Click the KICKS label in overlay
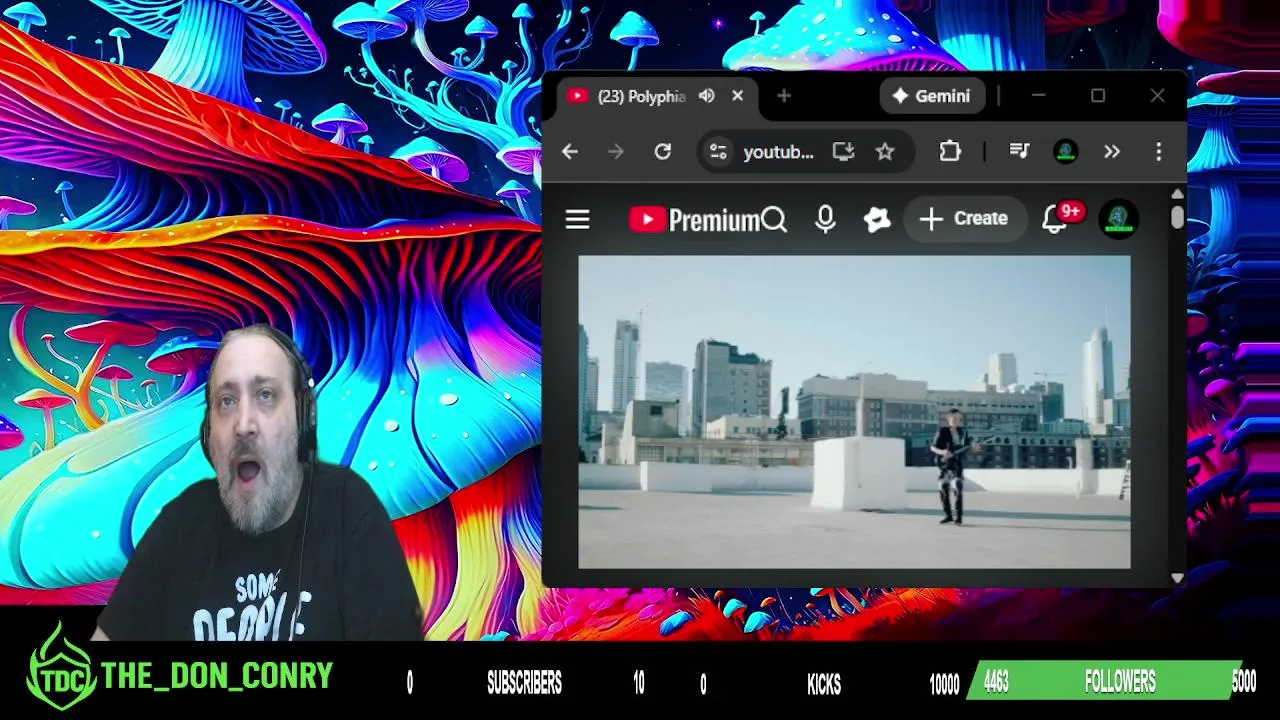 [x=824, y=684]
